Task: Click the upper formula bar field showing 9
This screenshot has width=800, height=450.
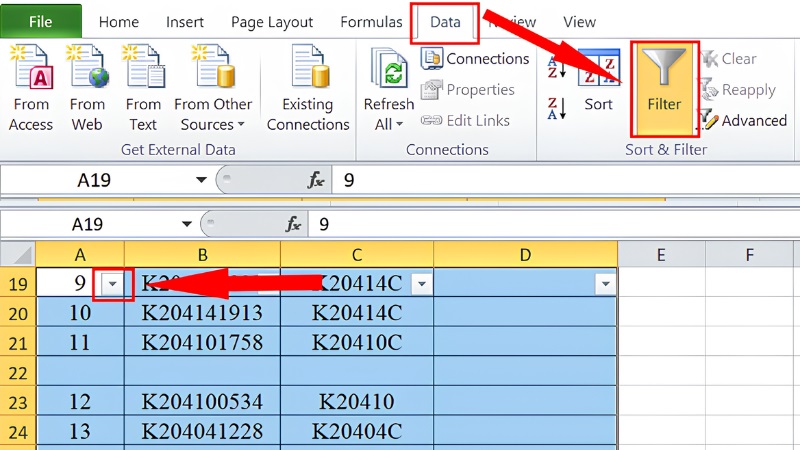Action: [565, 180]
